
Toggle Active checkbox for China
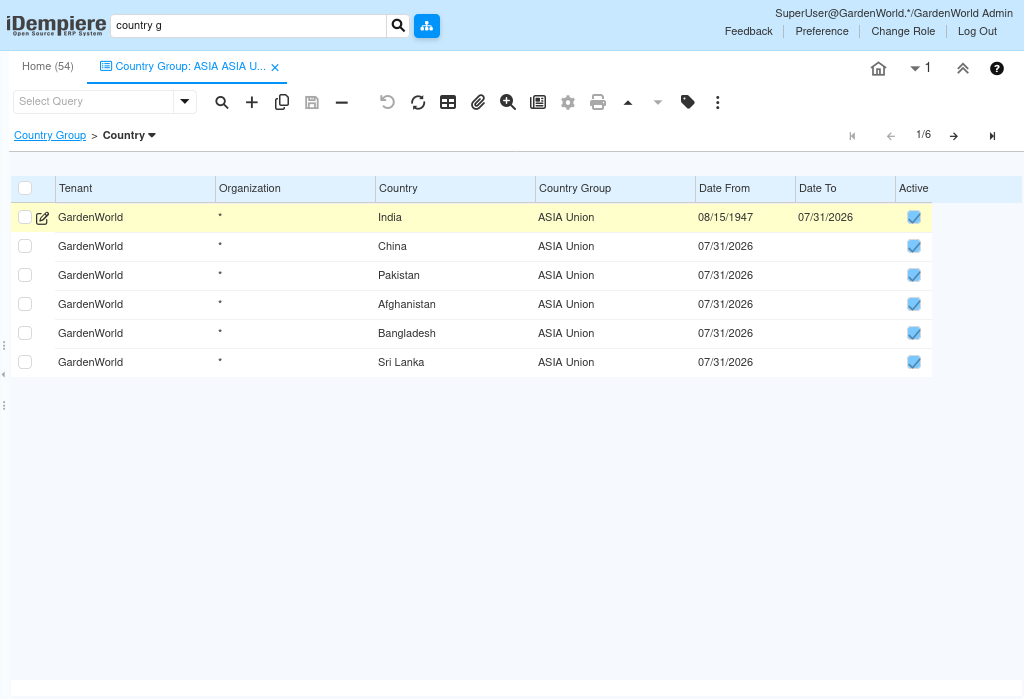click(914, 246)
